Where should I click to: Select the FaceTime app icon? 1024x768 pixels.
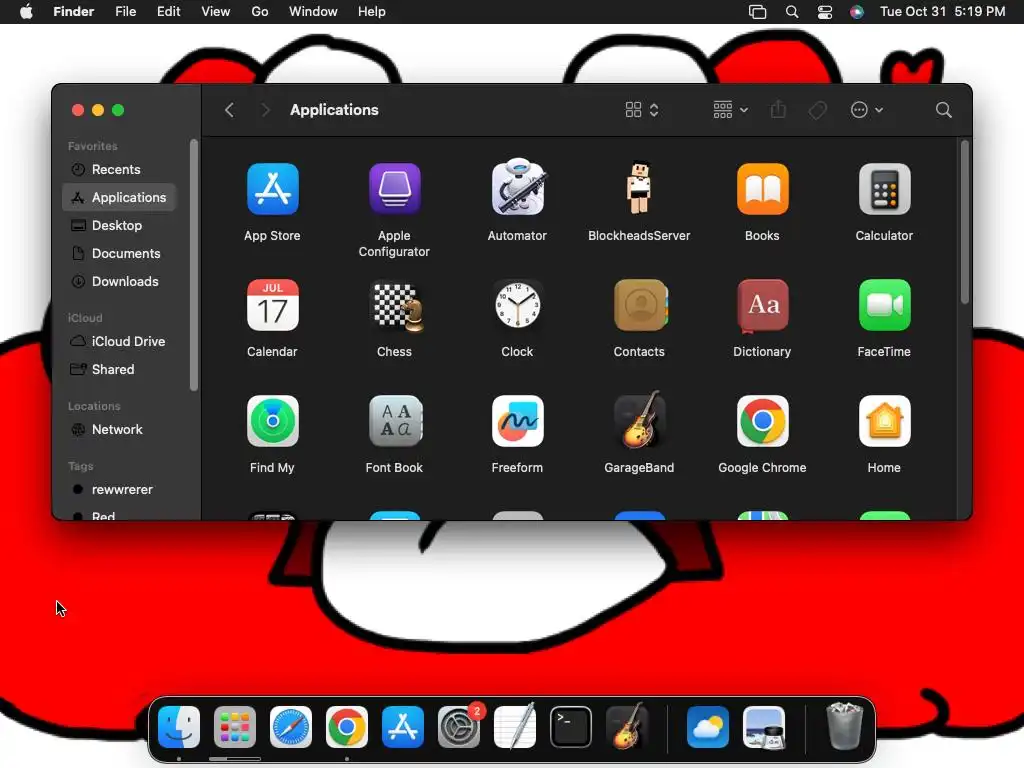pos(884,305)
